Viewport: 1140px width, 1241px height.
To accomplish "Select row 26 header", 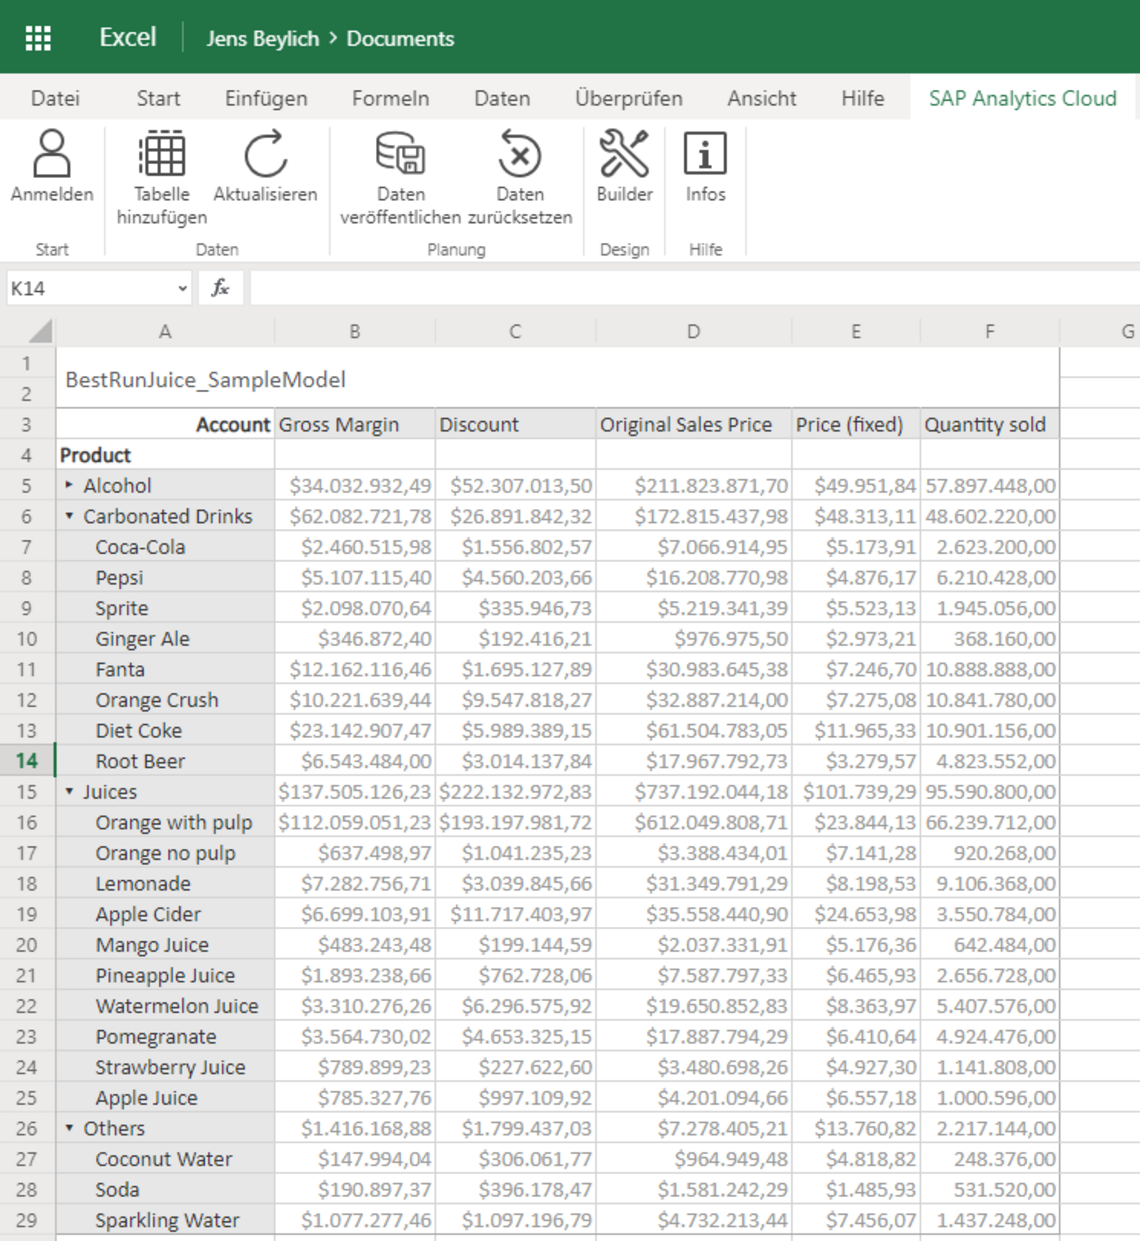I will coord(27,1128).
